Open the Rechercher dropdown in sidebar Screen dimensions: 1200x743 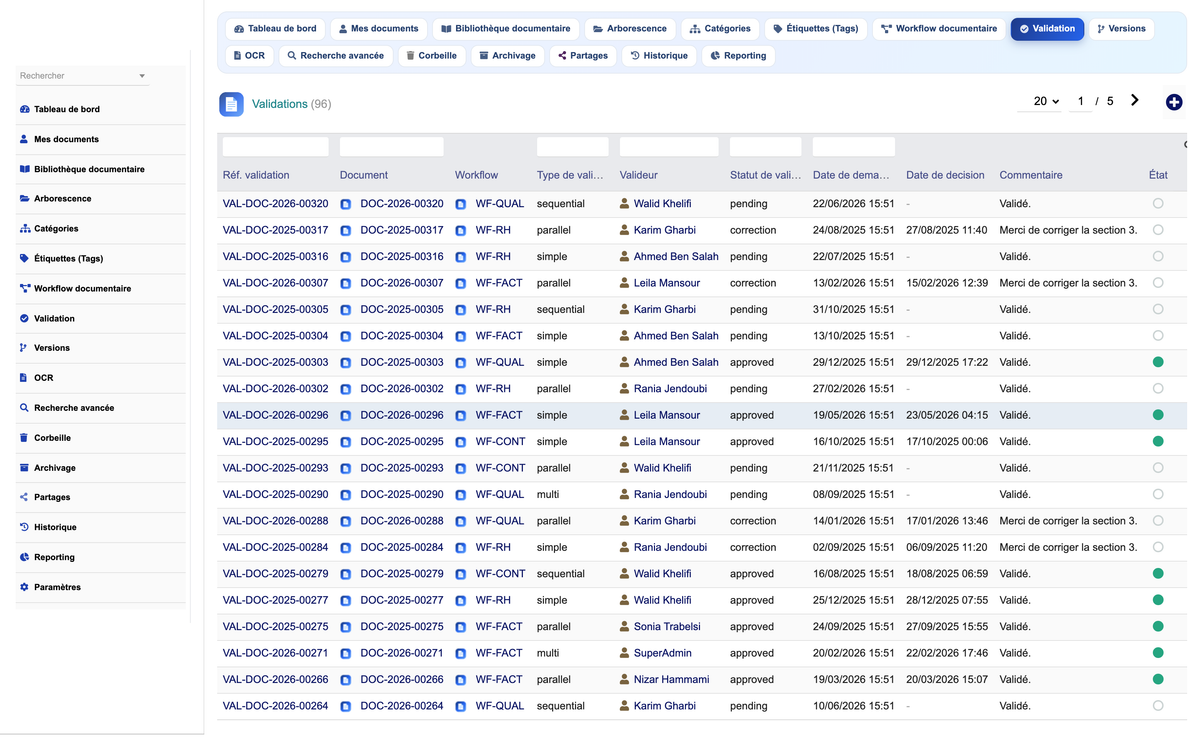(83, 76)
